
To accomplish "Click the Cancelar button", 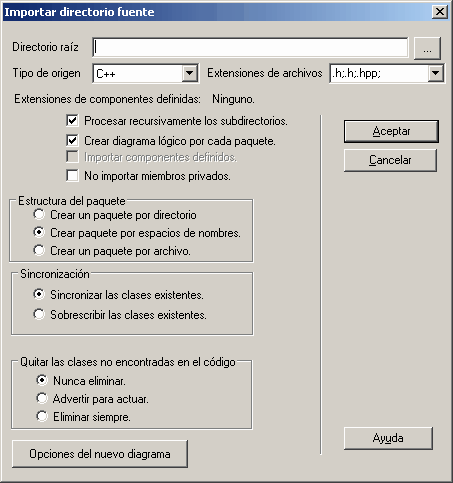I will point(390,160).
